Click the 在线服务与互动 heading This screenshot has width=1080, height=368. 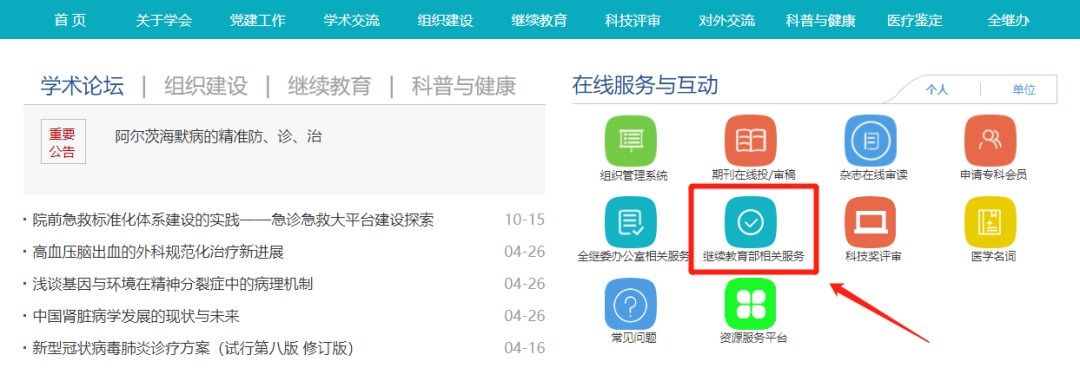645,85
